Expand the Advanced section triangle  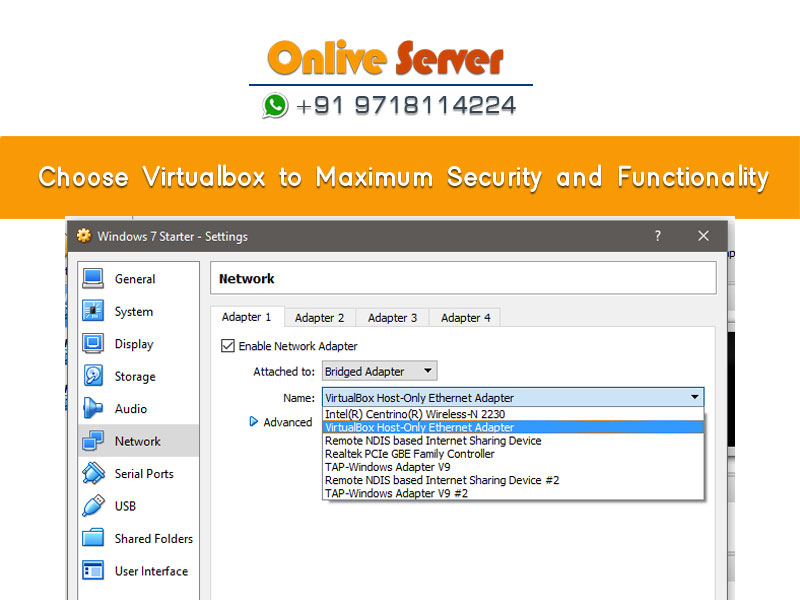[253, 421]
